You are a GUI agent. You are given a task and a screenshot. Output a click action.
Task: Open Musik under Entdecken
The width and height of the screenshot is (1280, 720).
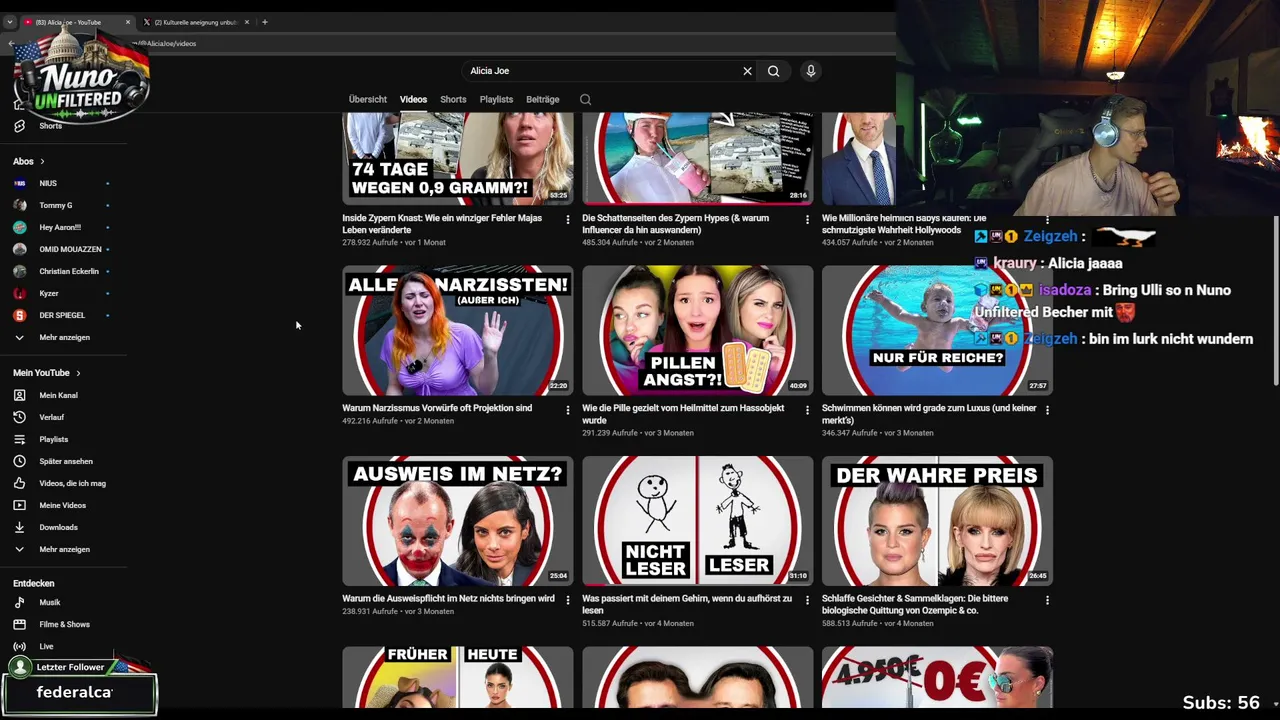click(x=50, y=602)
